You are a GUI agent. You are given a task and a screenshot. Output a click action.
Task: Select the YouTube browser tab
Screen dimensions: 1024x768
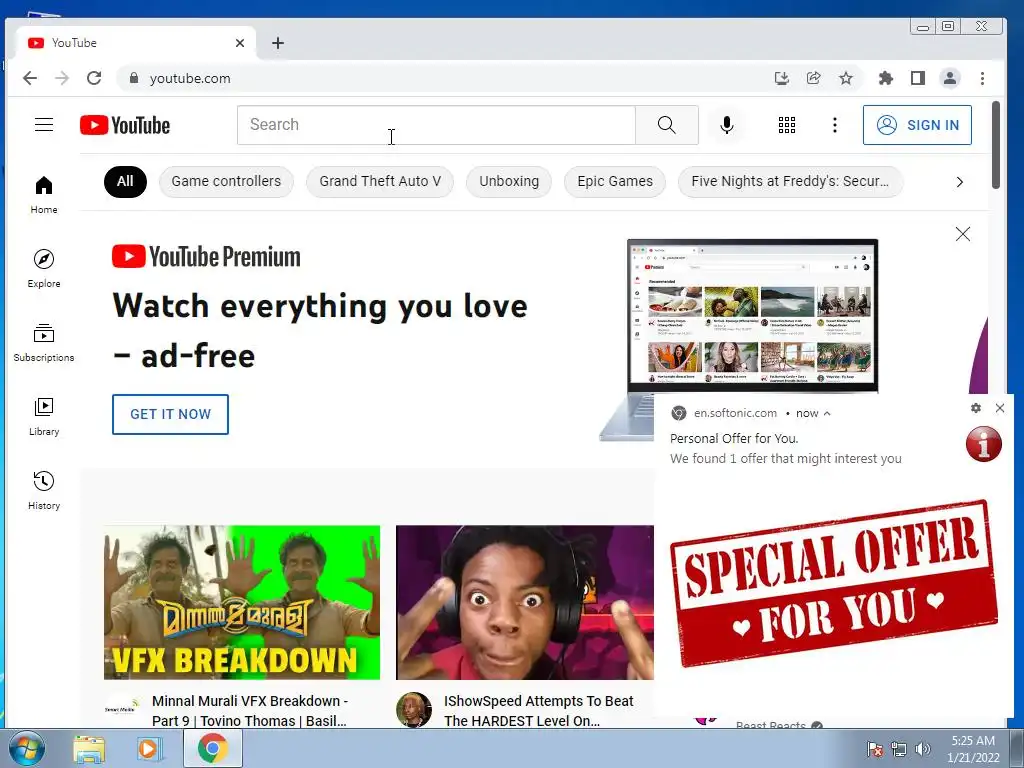[136, 43]
